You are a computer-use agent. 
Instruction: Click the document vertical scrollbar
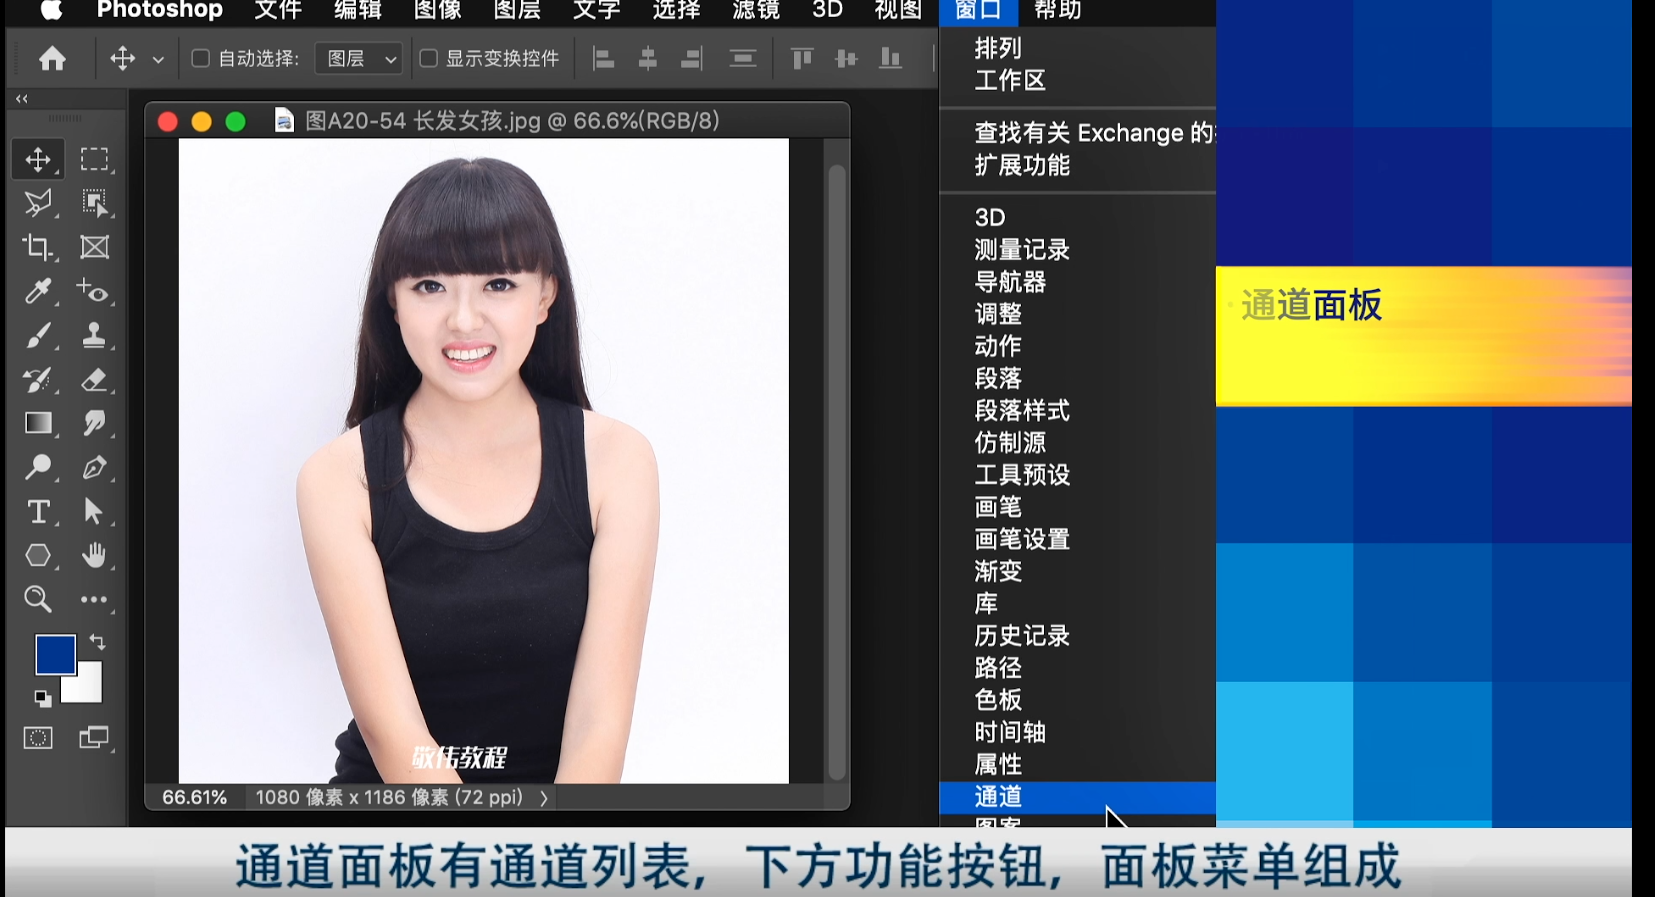pyautogui.click(x=837, y=470)
